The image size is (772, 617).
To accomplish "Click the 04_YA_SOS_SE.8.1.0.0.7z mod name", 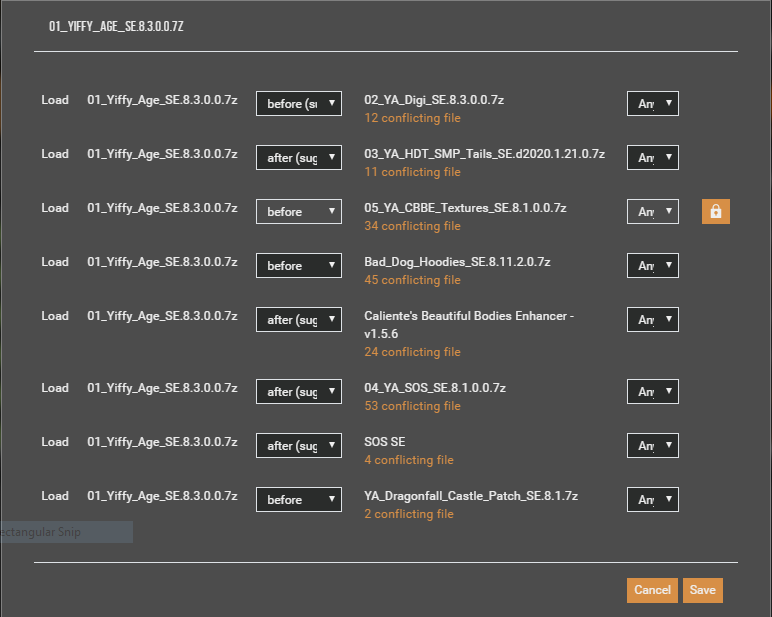I will click(435, 388).
